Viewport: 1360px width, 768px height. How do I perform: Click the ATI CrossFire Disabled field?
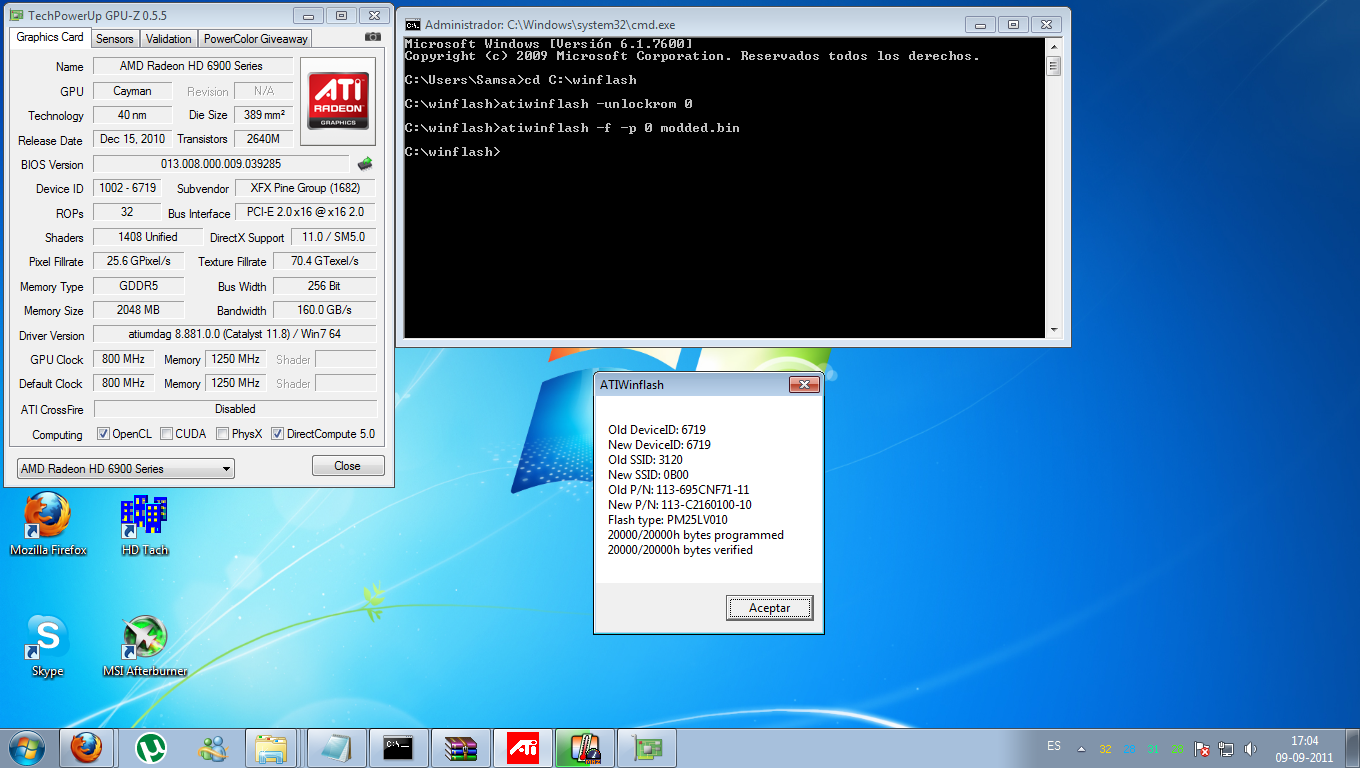pos(235,409)
